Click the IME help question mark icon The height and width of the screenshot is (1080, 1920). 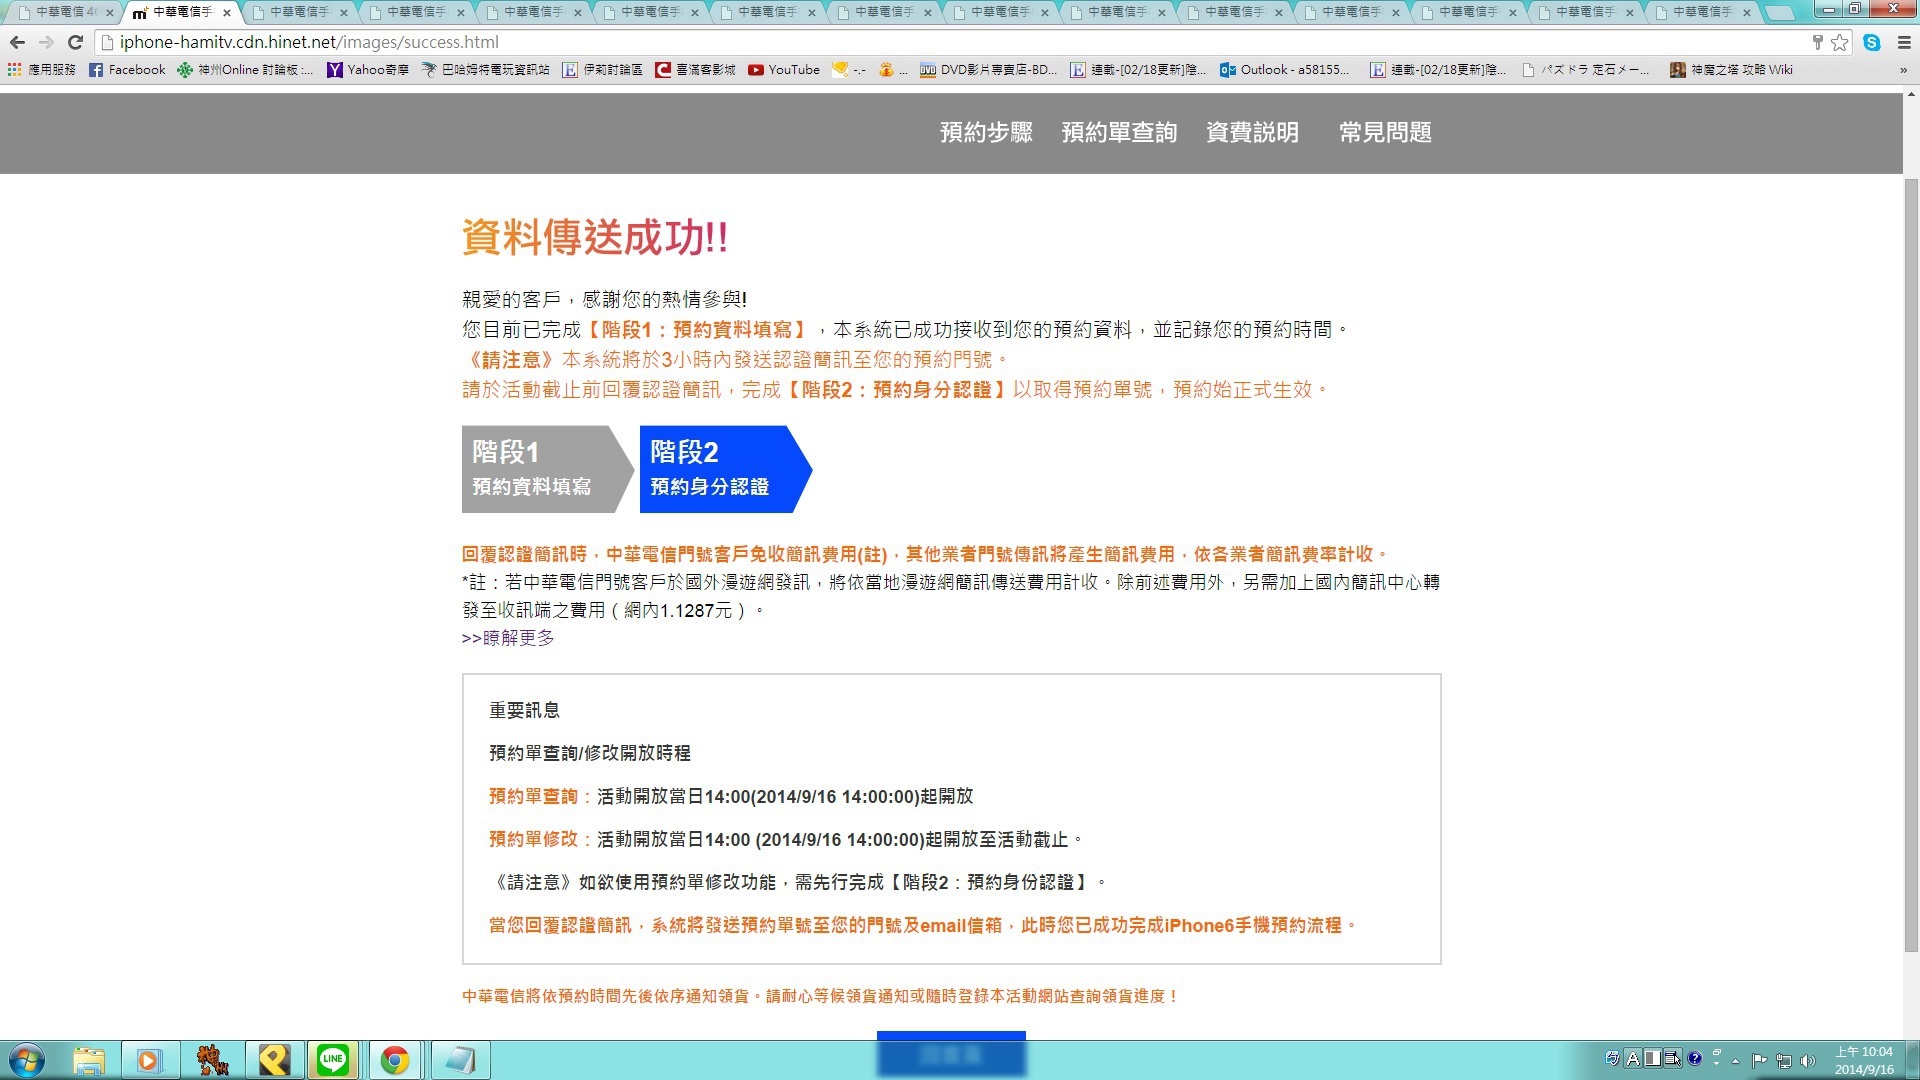click(x=1694, y=1058)
